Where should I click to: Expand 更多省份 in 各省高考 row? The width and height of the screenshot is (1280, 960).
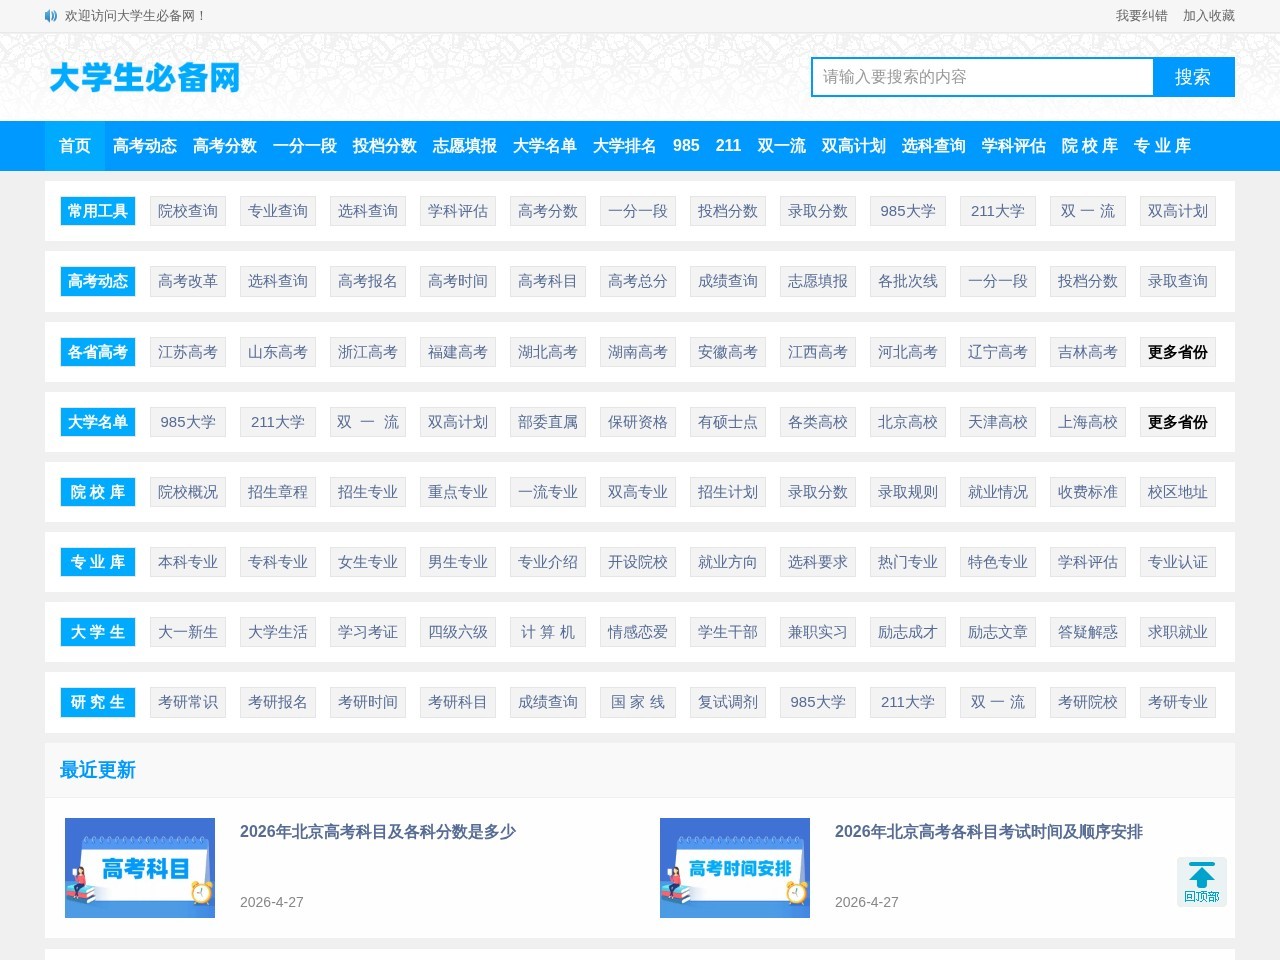[1178, 352]
